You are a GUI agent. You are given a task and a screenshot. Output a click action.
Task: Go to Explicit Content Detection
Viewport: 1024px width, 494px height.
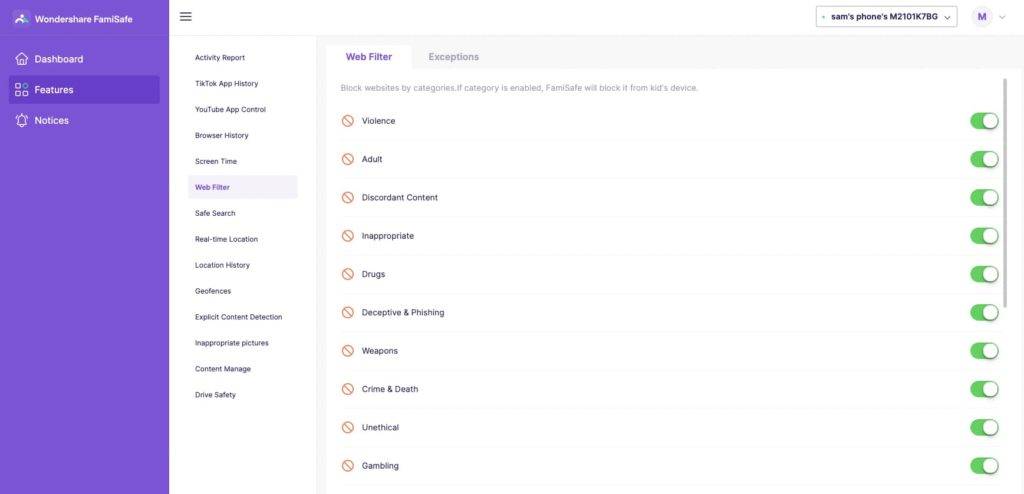click(238, 317)
